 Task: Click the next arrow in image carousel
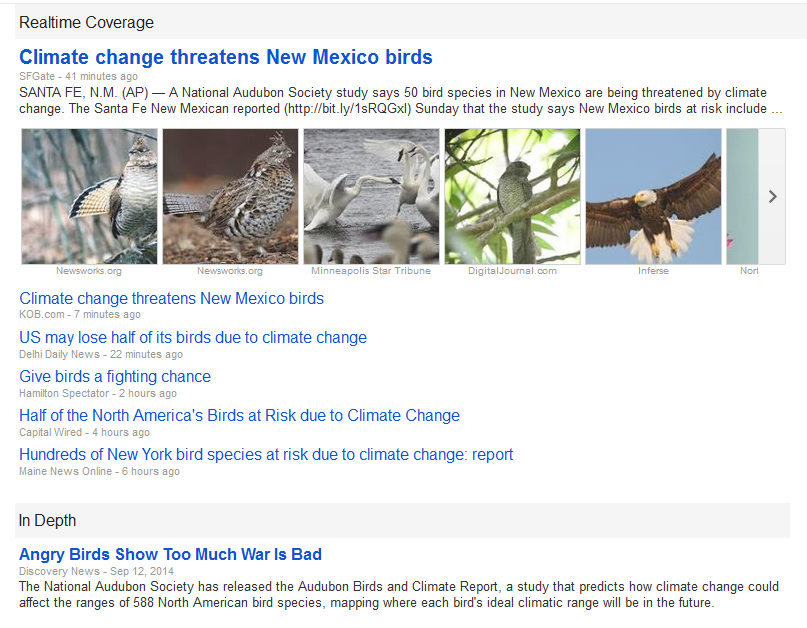coord(772,197)
